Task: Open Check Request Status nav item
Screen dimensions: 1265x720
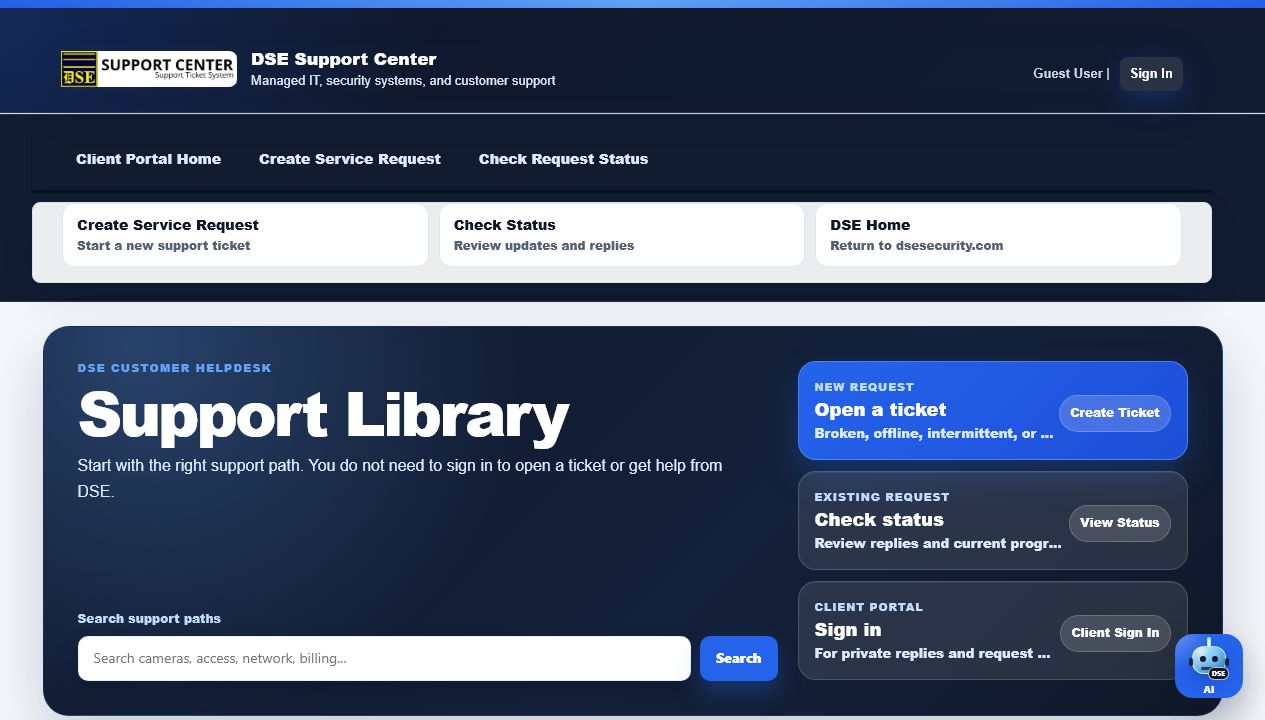Action: point(563,159)
